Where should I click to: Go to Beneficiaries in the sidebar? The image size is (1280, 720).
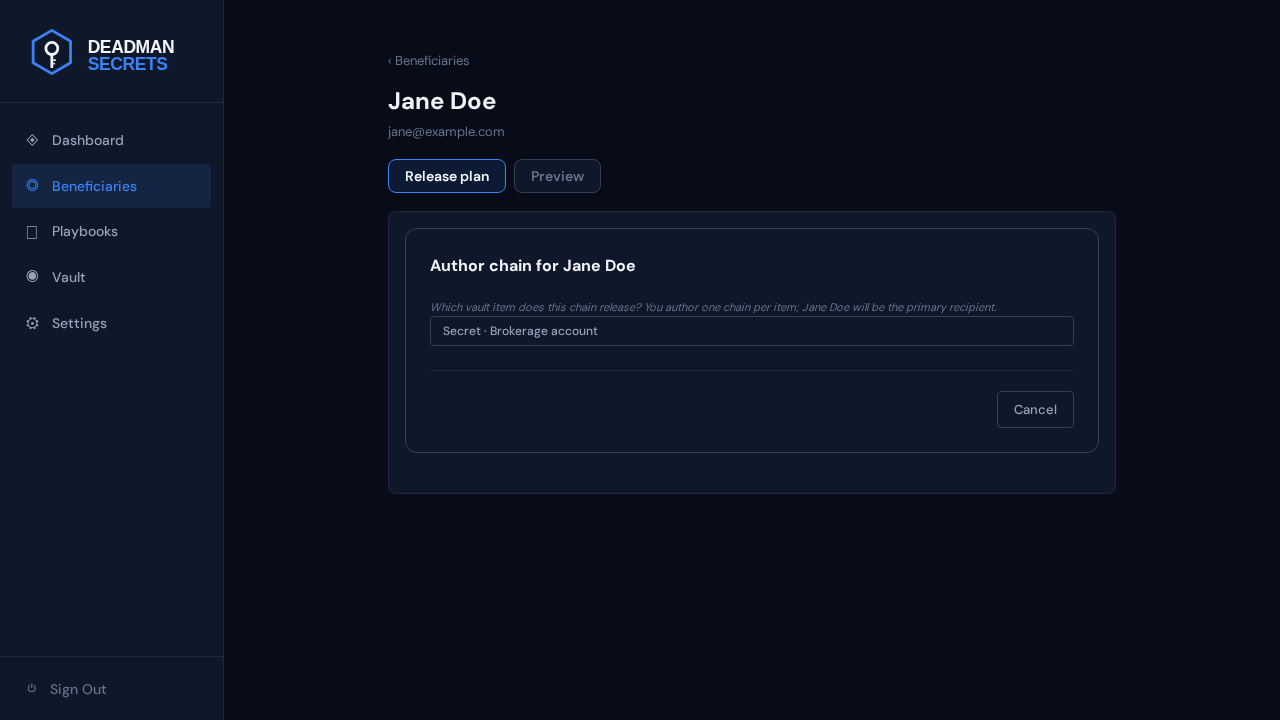click(x=111, y=186)
